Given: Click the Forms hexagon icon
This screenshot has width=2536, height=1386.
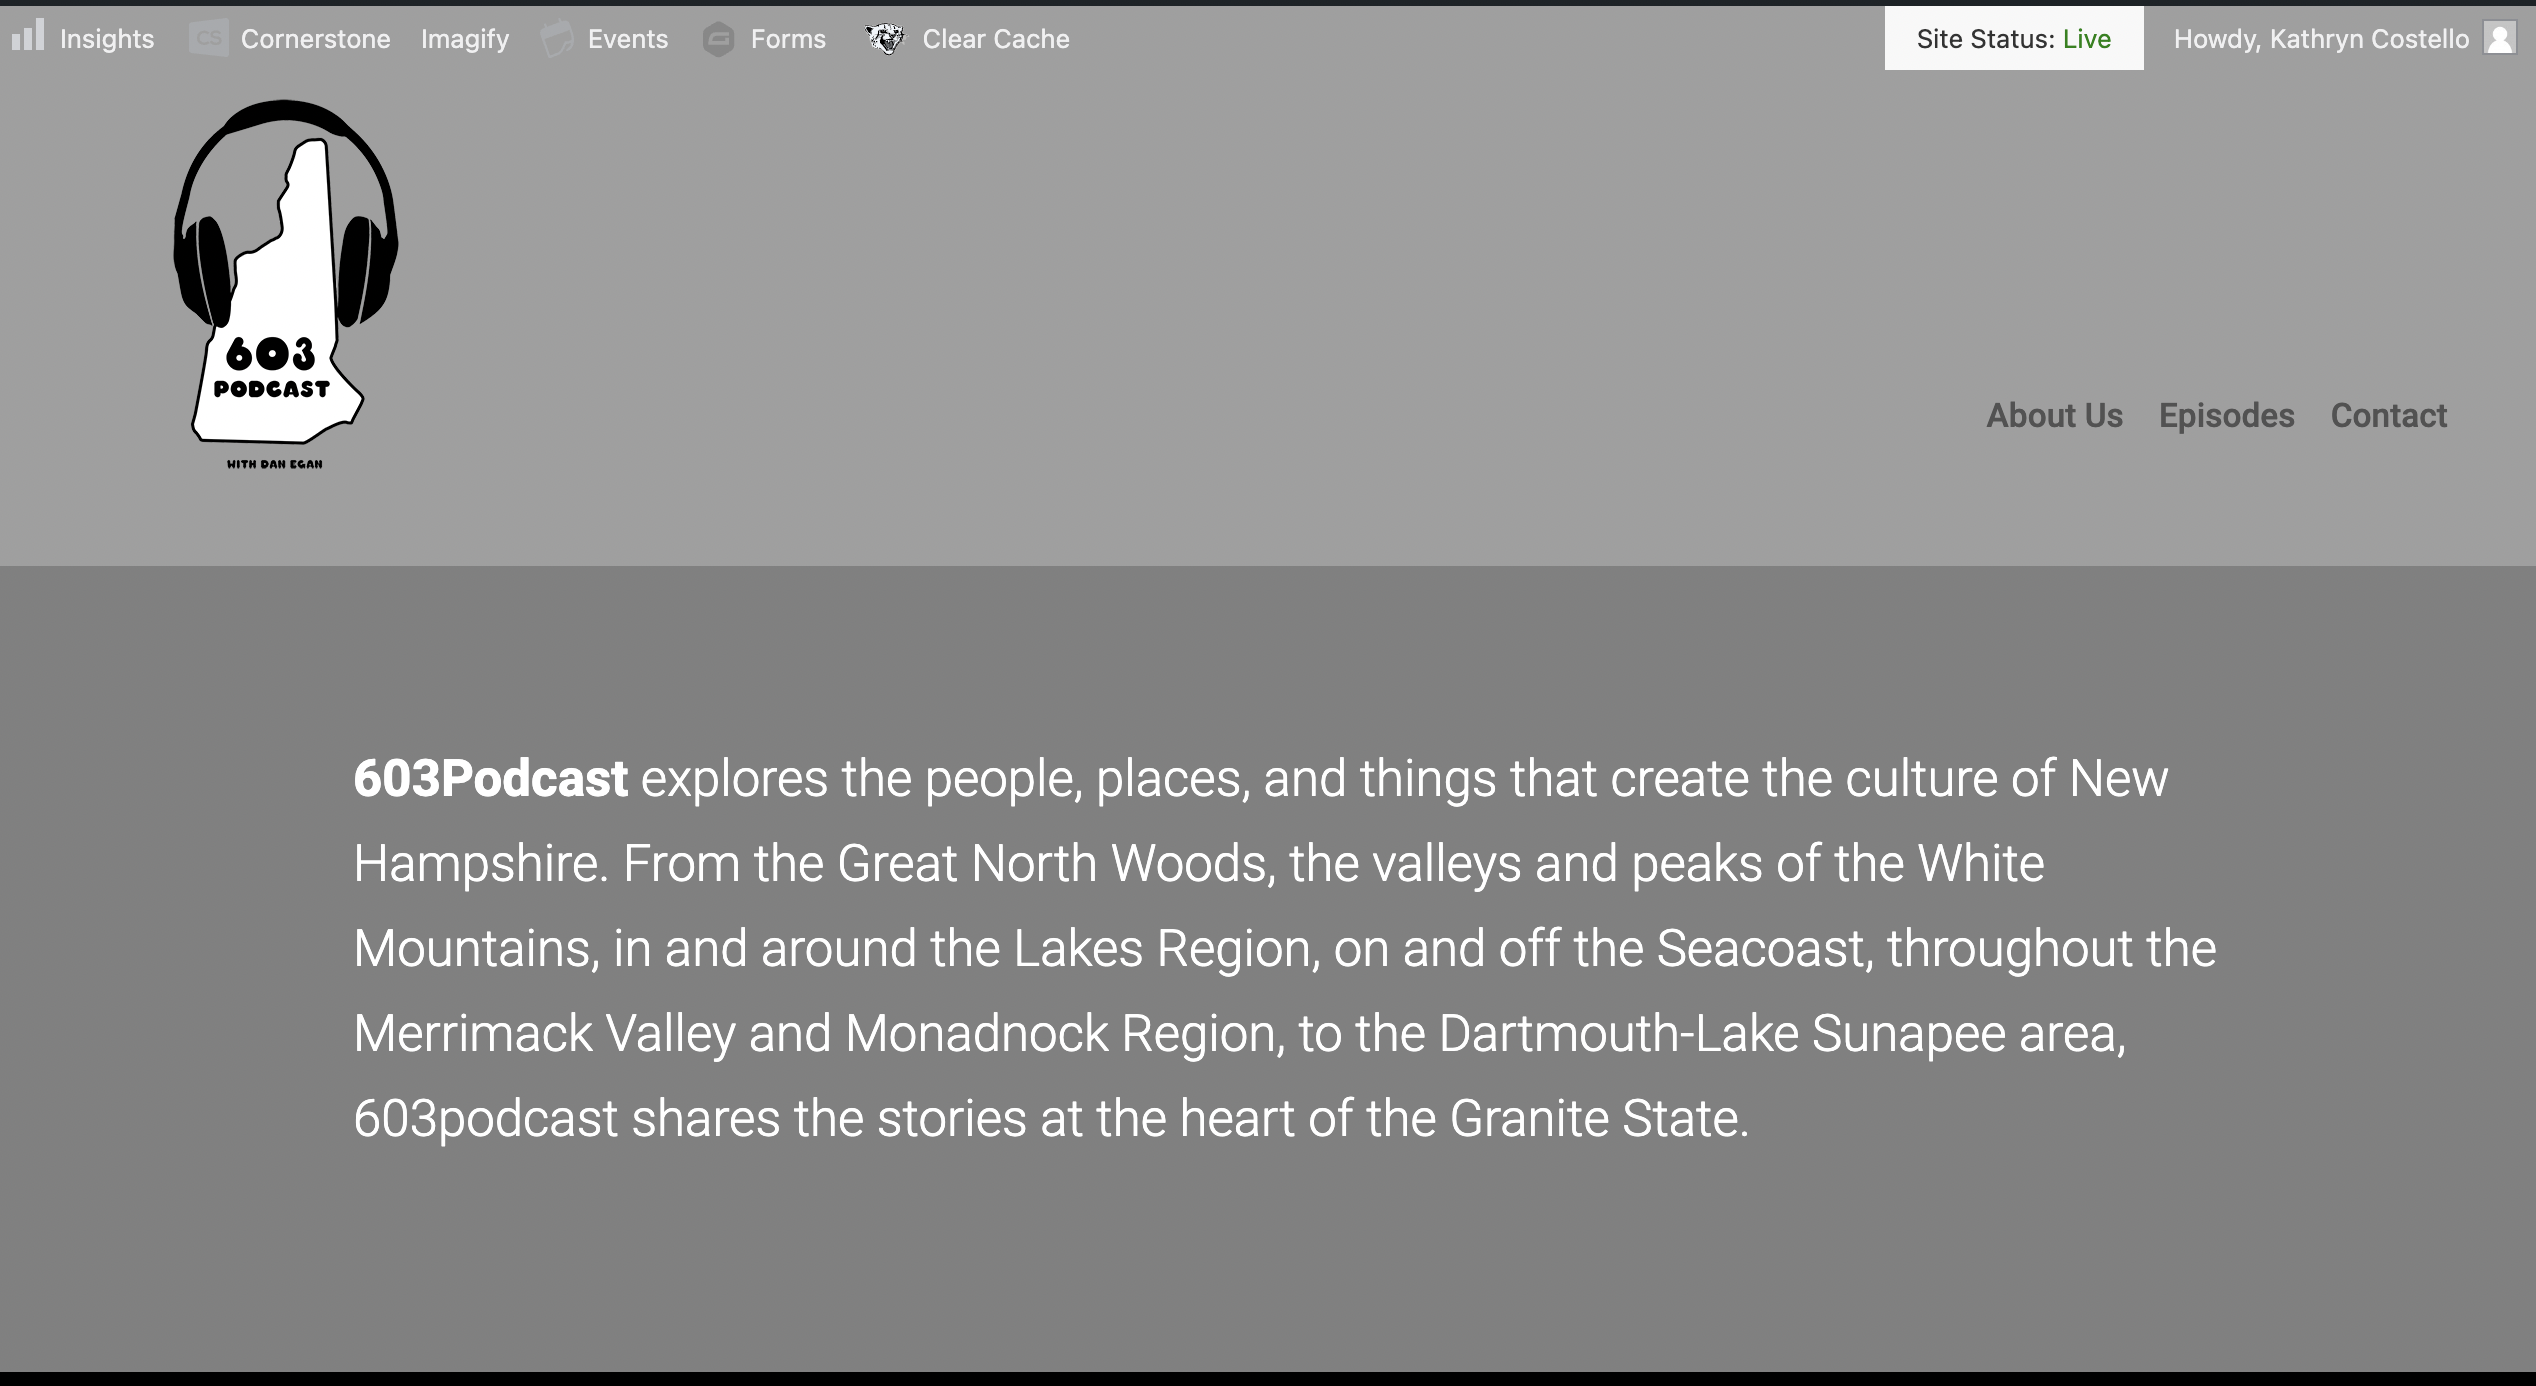Looking at the screenshot, I should 718,40.
